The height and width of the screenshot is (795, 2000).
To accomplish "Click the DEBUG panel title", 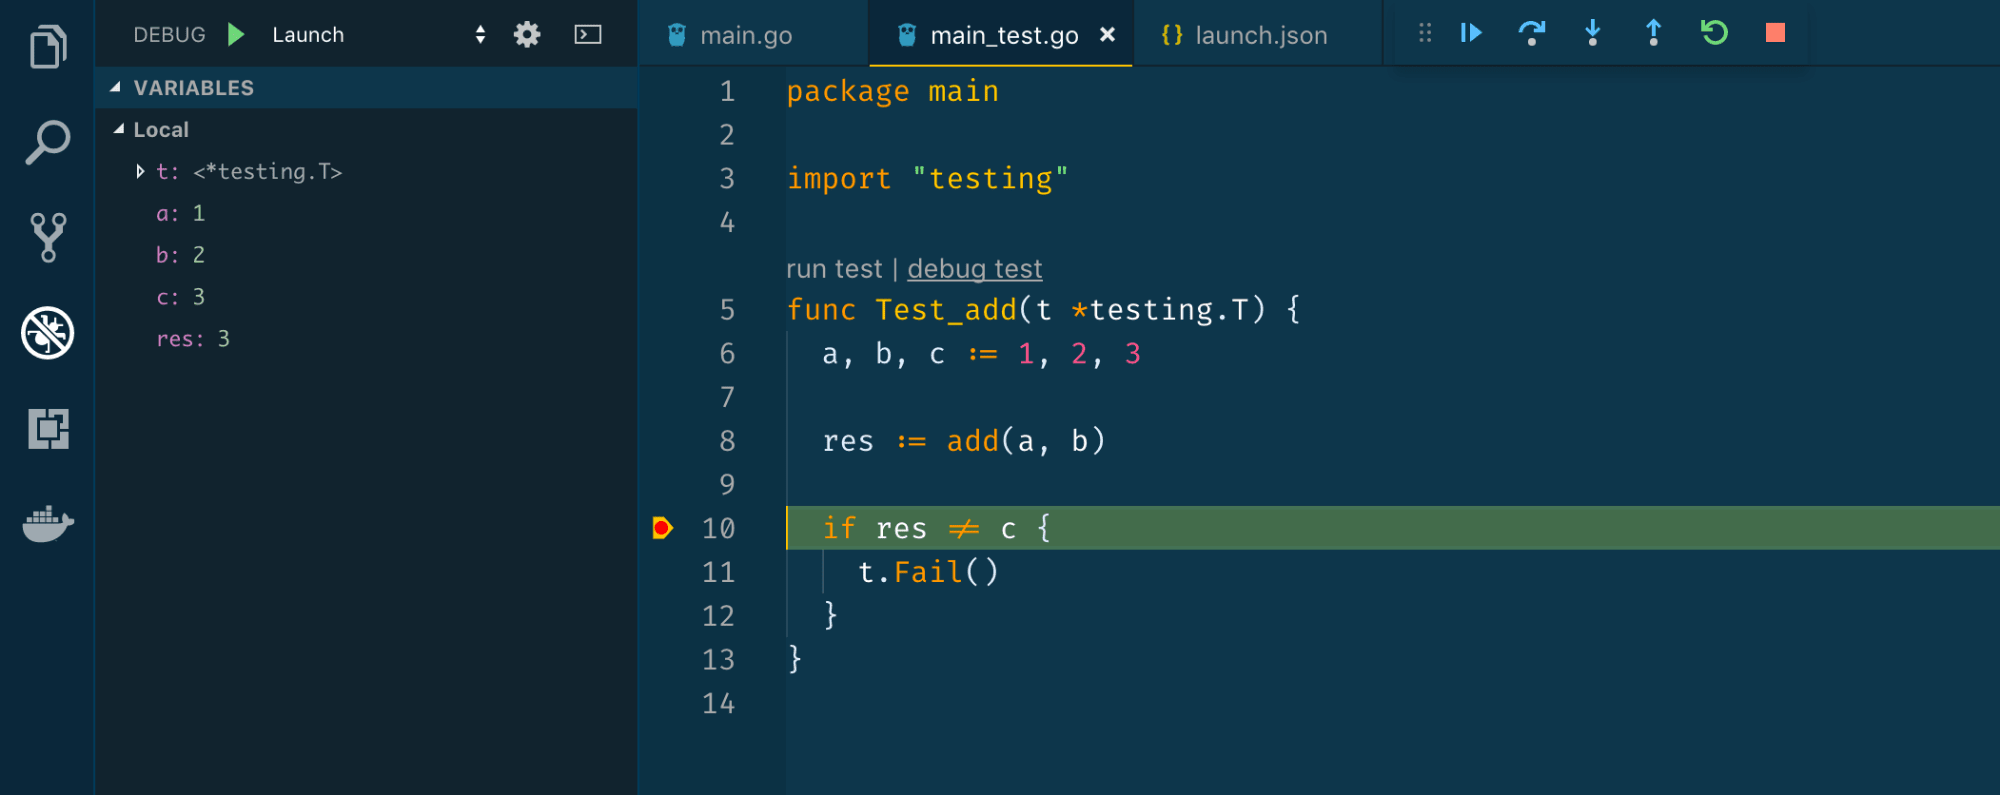I will pos(169,35).
